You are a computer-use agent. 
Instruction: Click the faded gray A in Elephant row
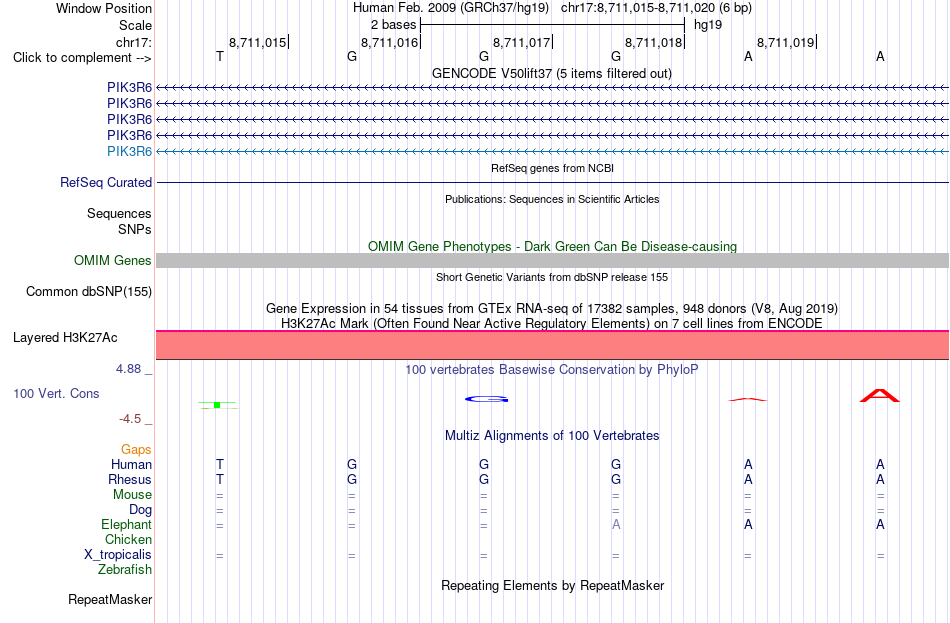(x=616, y=525)
